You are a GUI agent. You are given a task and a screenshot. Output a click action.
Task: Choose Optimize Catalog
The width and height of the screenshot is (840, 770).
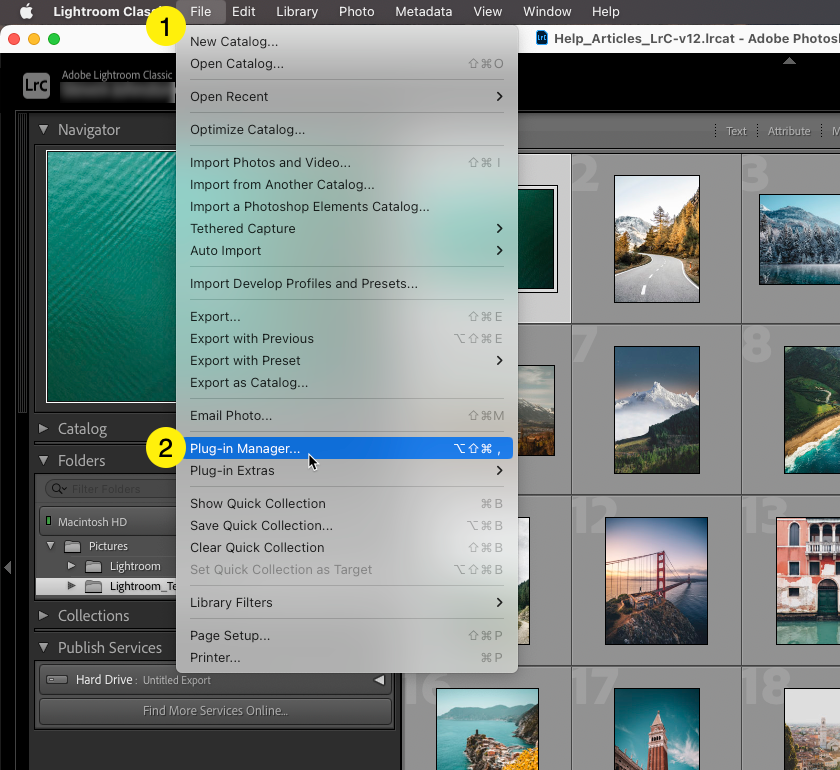pos(347,129)
